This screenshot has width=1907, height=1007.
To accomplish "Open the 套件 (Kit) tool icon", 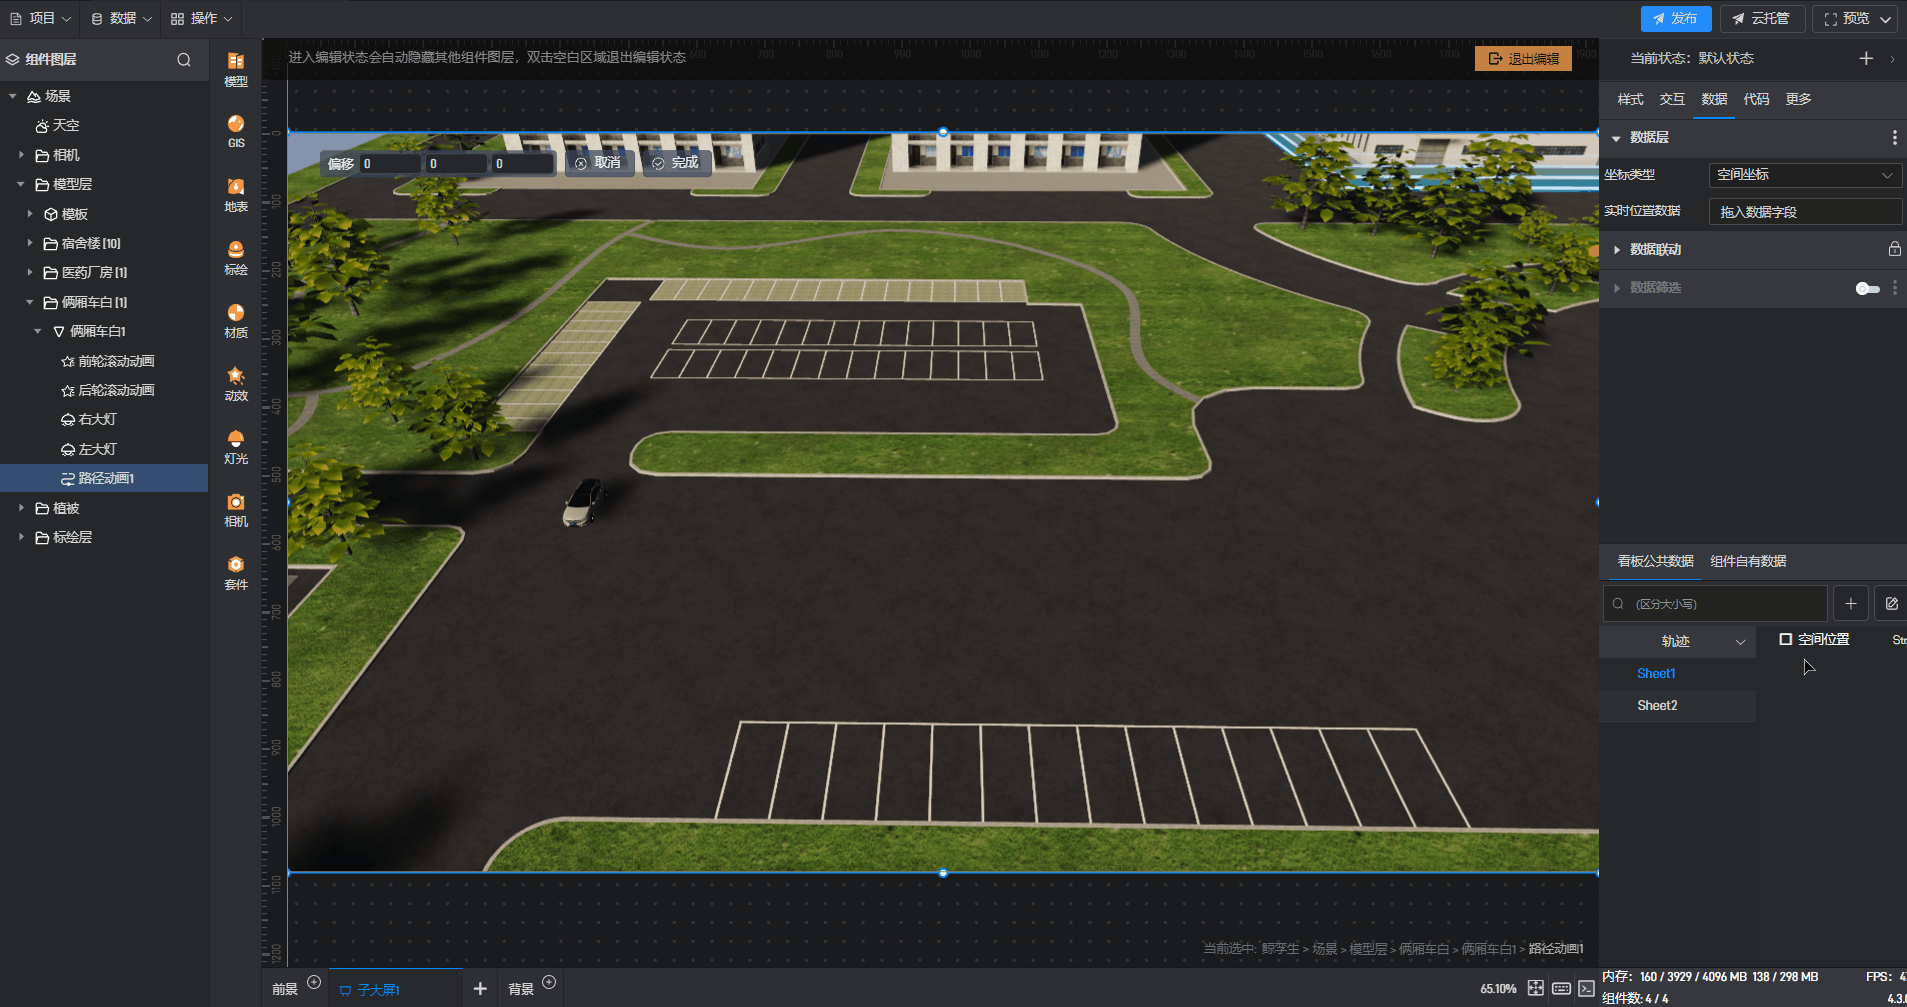I will pyautogui.click(x=236, y=572).
